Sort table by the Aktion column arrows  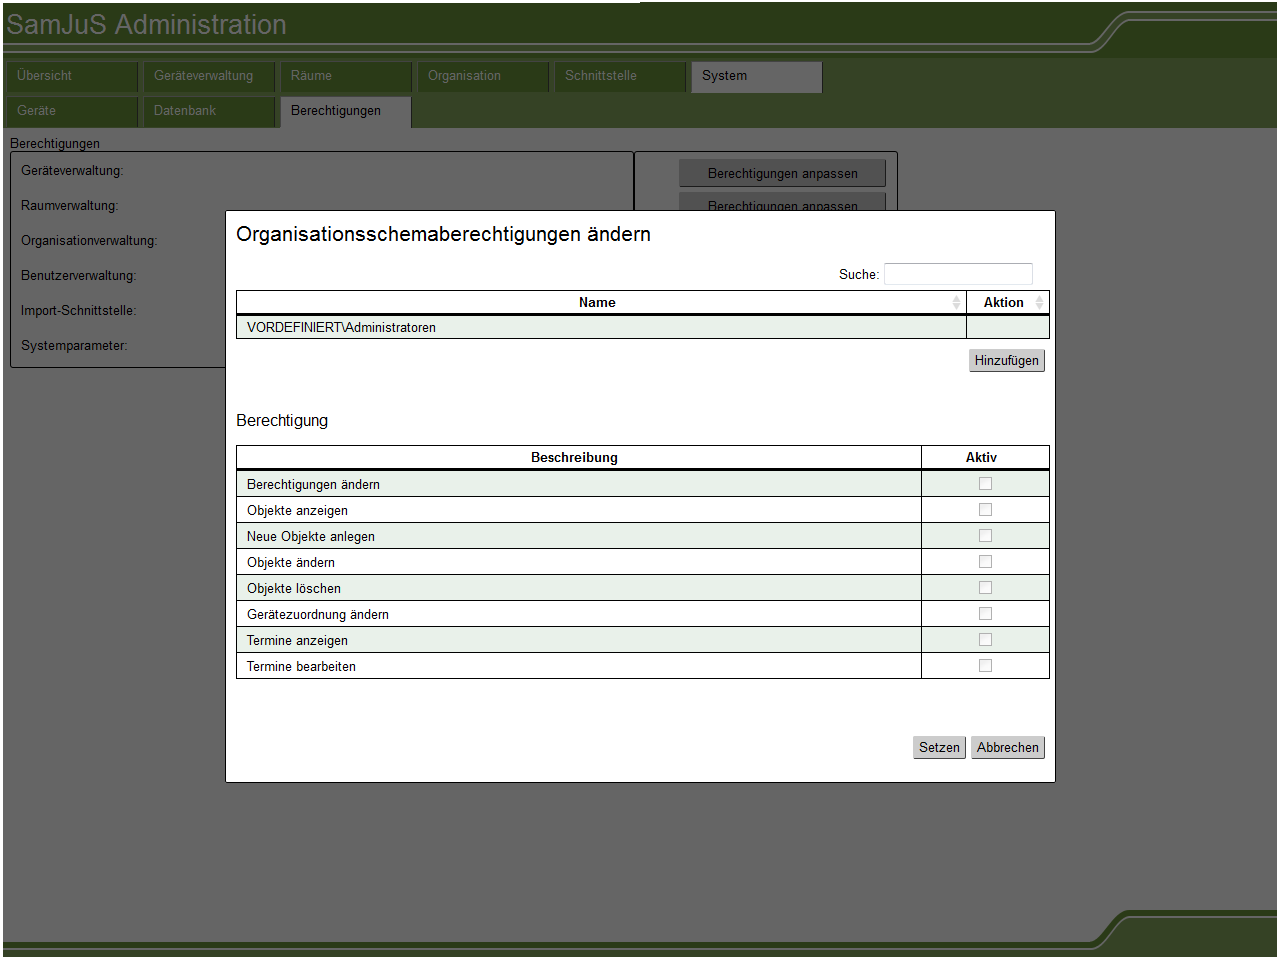click(x=1039, y=302)
